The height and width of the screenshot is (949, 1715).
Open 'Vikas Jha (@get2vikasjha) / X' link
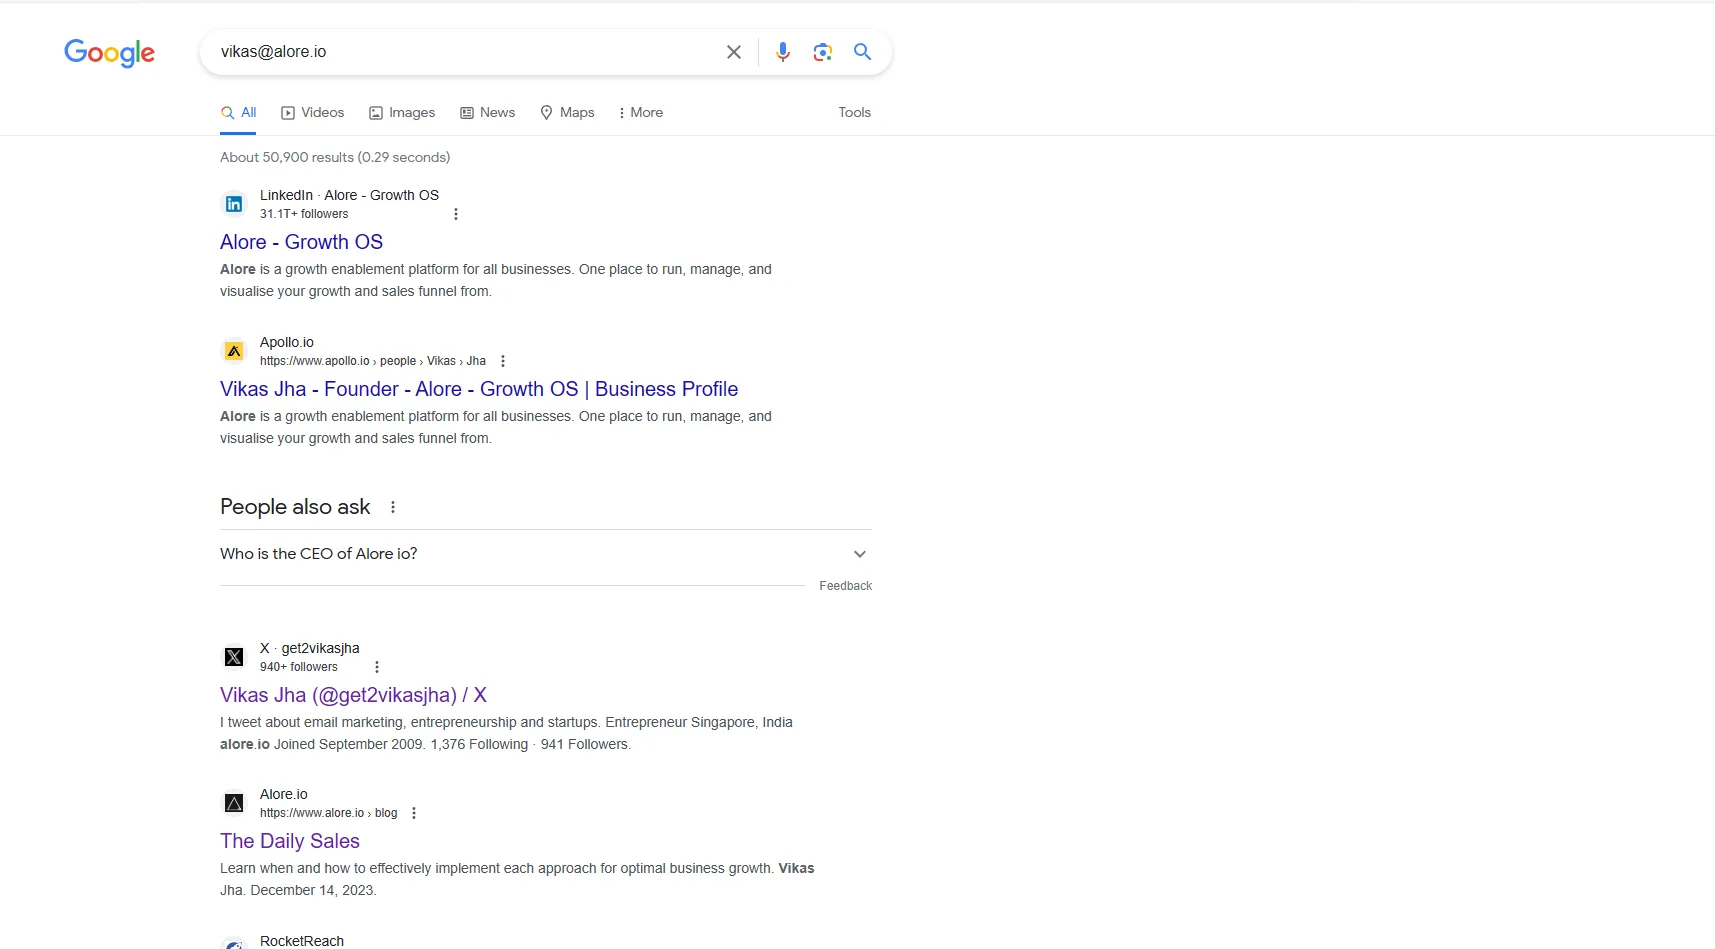(x=353, y=695)
